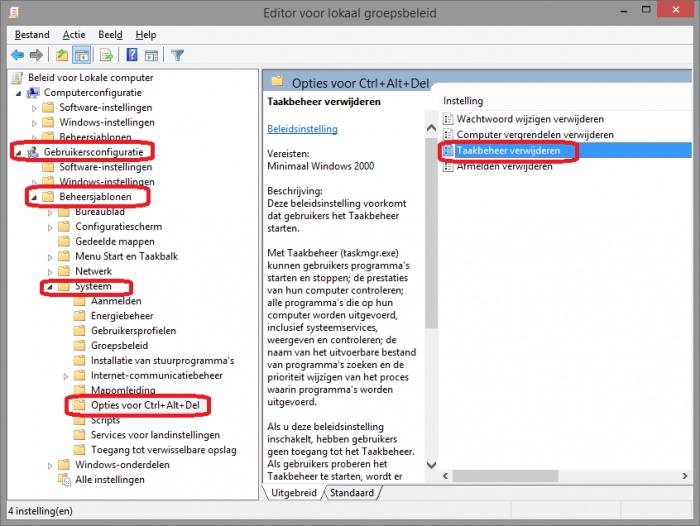This screenshot has width=700, height=526.
Task: Click the Alle instellingen icon
Action: pos(64,480)
